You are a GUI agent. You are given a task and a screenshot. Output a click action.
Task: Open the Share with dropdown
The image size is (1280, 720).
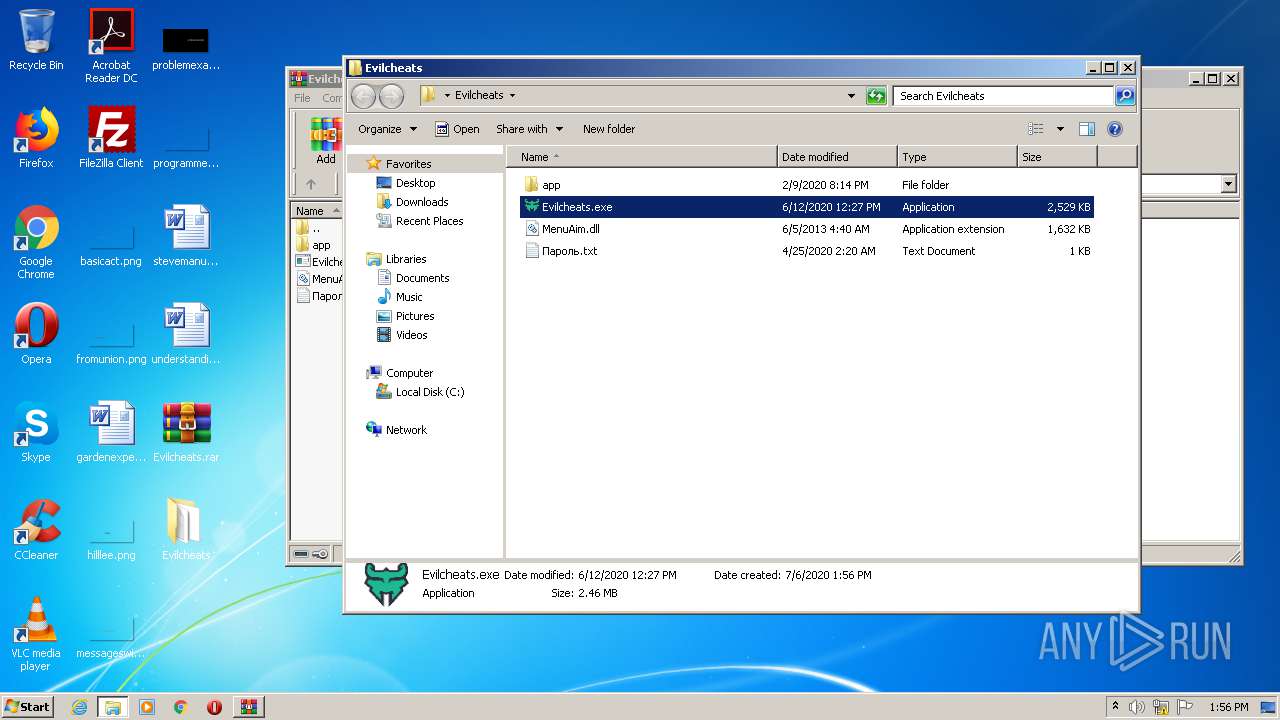(530, 129)
